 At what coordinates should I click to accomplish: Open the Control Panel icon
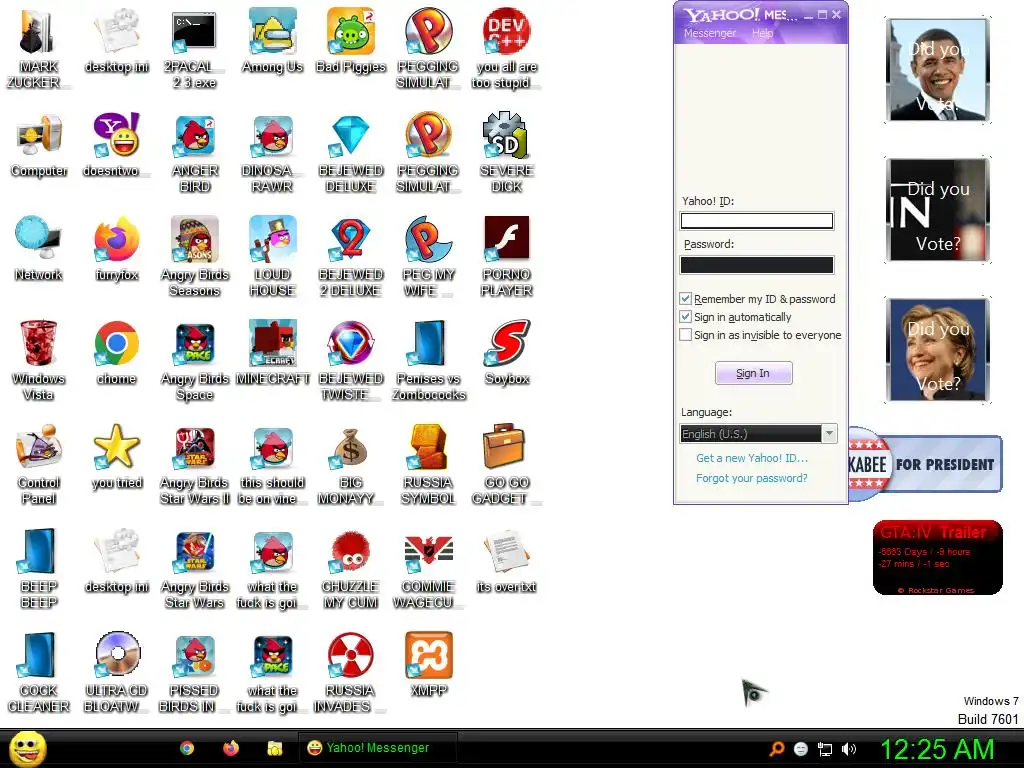click(39, 464)
